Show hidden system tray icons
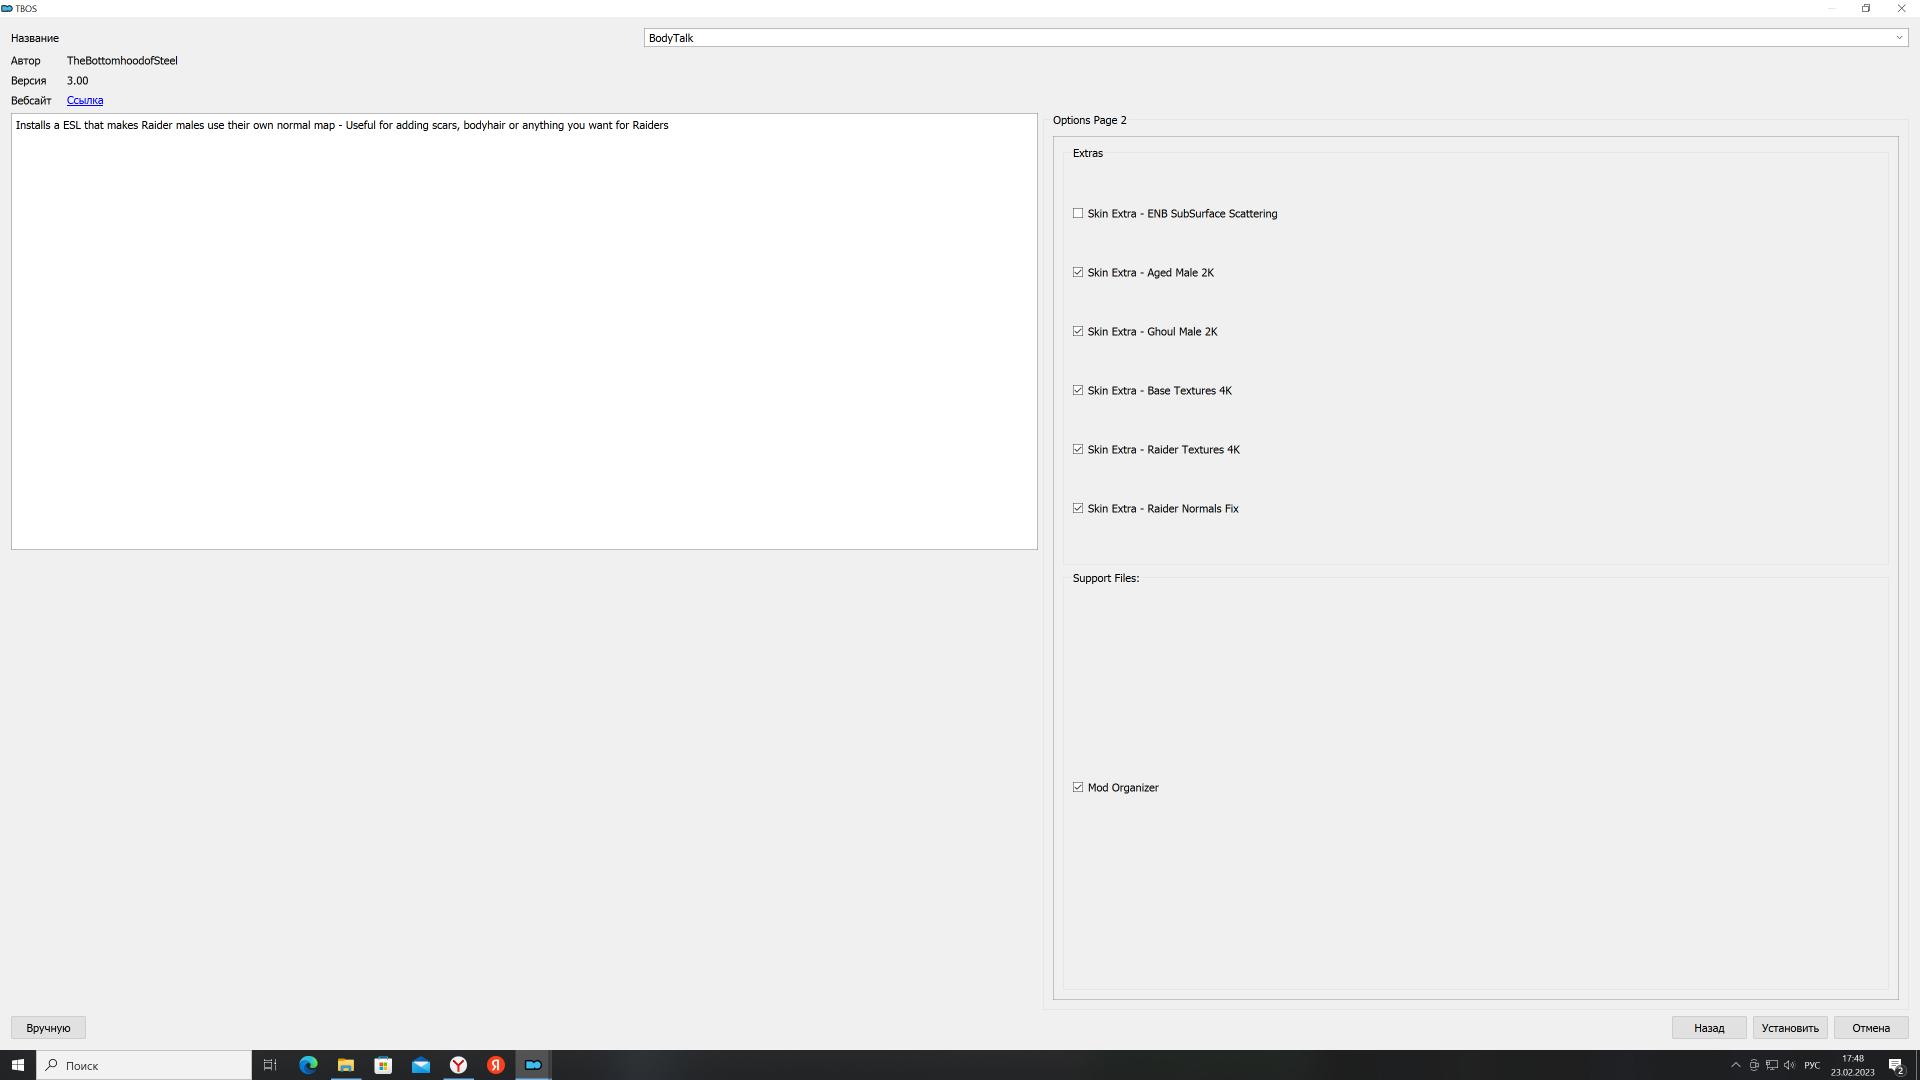The width and height of the screenshot is (1920, 1080). [1736, 1065]
